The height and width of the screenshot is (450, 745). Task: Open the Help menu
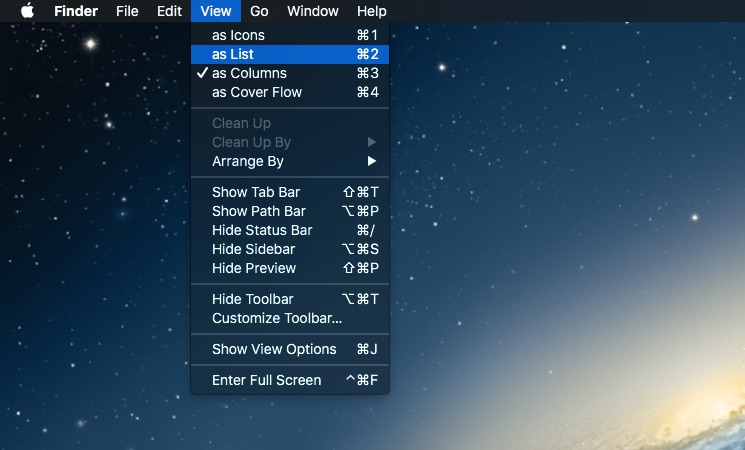[372, 11]
